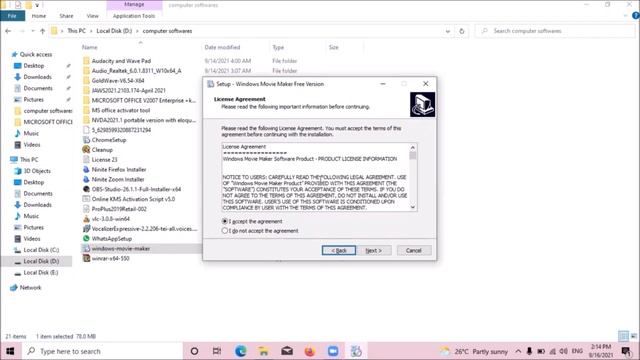This screenshot has width=640, height=360.
Task: Select the GoldWave-V6.54-X64 folder
Action: (118, 81)
